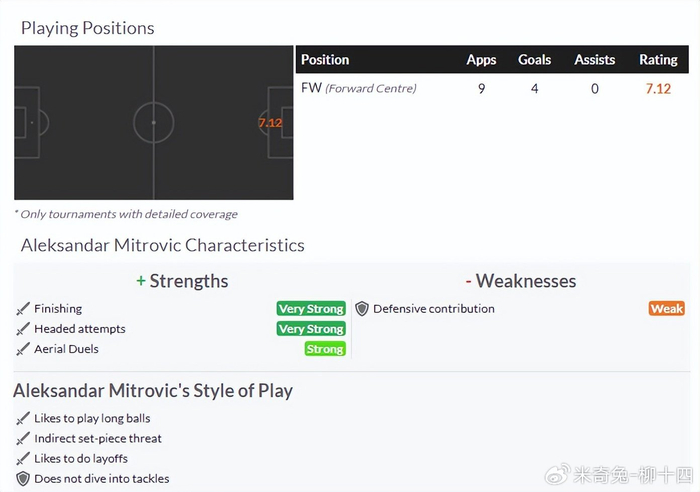The width and height of the screenshot is (700, 492).
Task: Click the orange Weak badge
Action: pos(666,309)
